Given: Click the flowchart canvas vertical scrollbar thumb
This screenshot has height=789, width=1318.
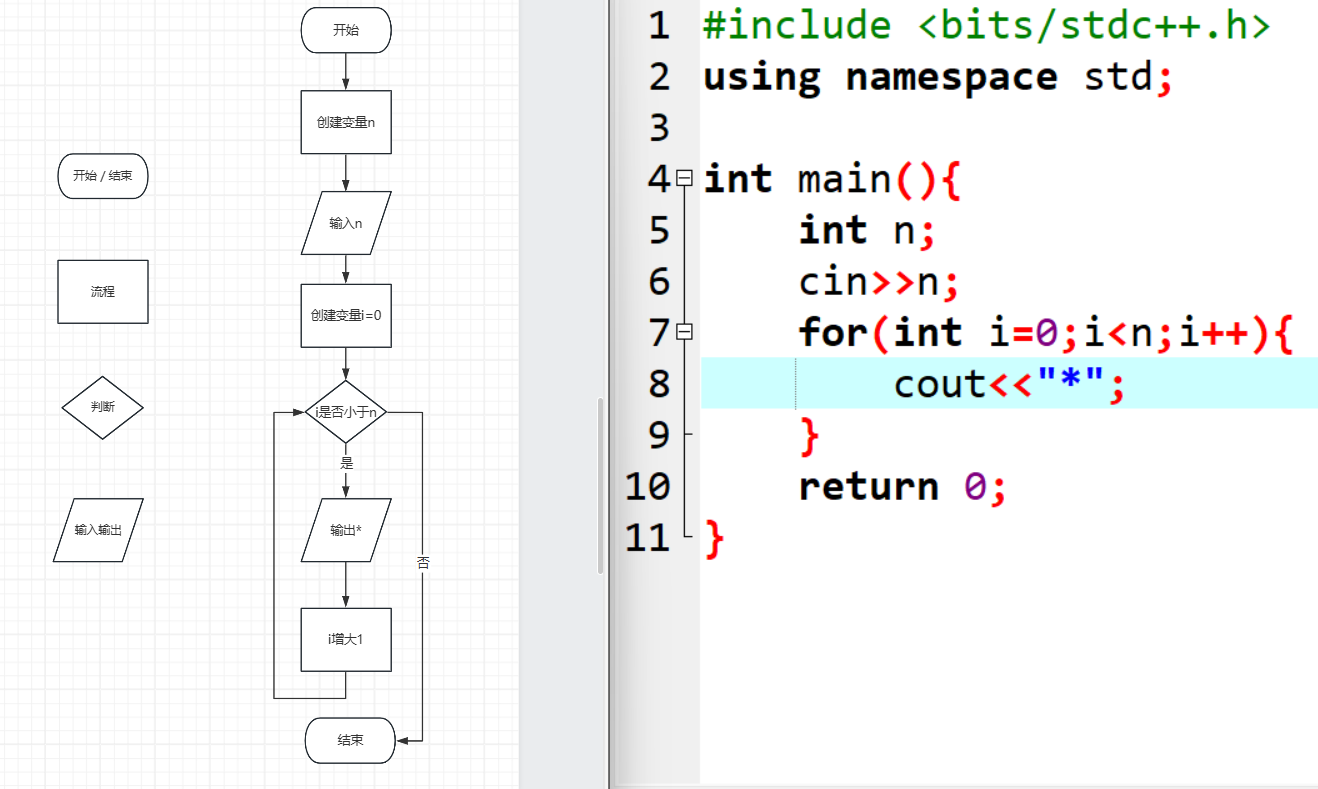Looking at the screenshot, I should pos(600,485).
